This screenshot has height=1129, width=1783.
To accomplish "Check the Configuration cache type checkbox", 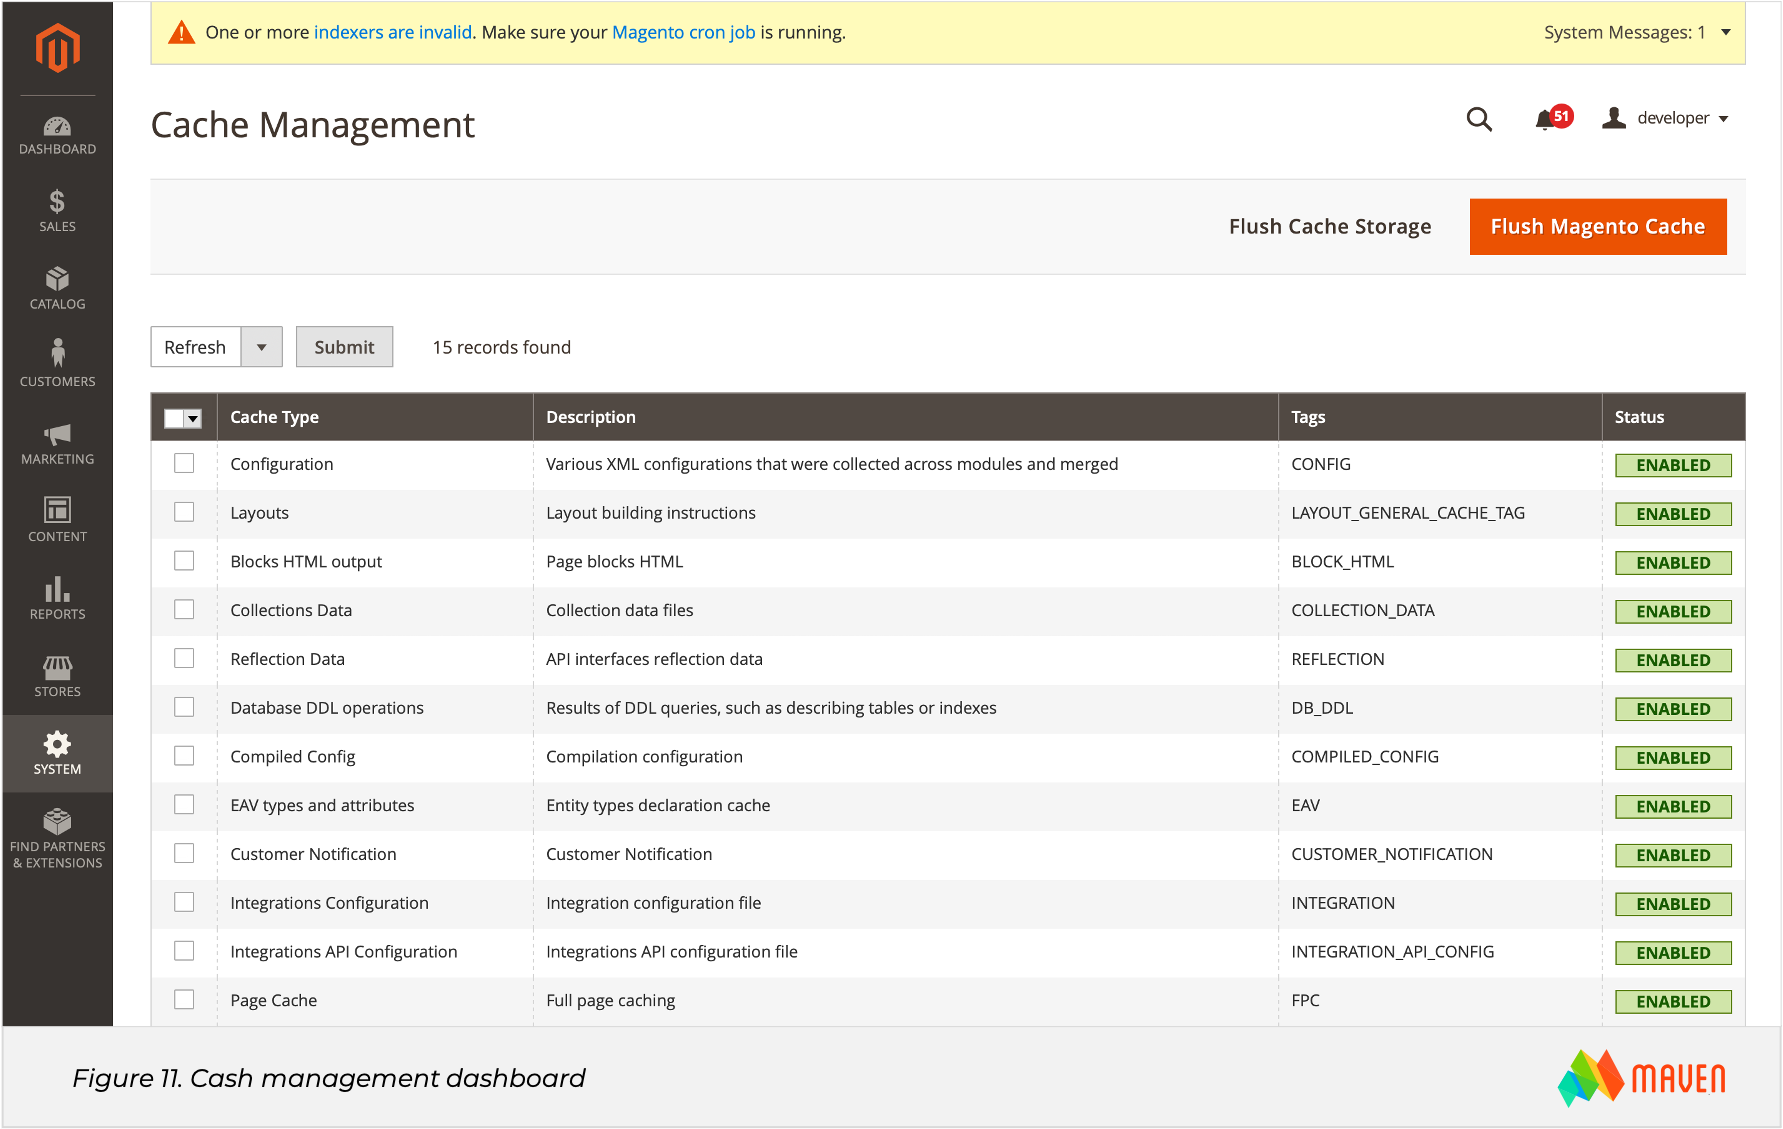I will pyautogui.click(x=184, y=463).
